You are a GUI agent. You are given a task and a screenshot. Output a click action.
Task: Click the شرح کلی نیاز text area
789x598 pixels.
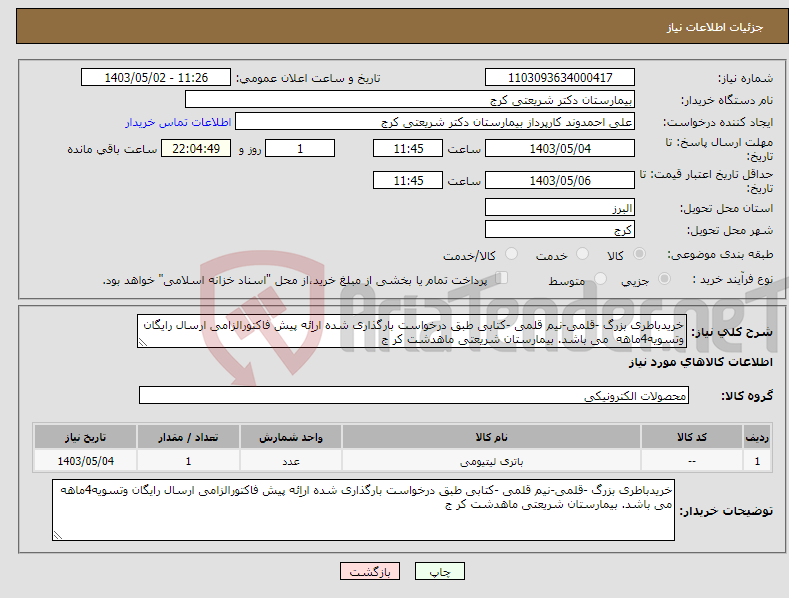click(412, 331)
